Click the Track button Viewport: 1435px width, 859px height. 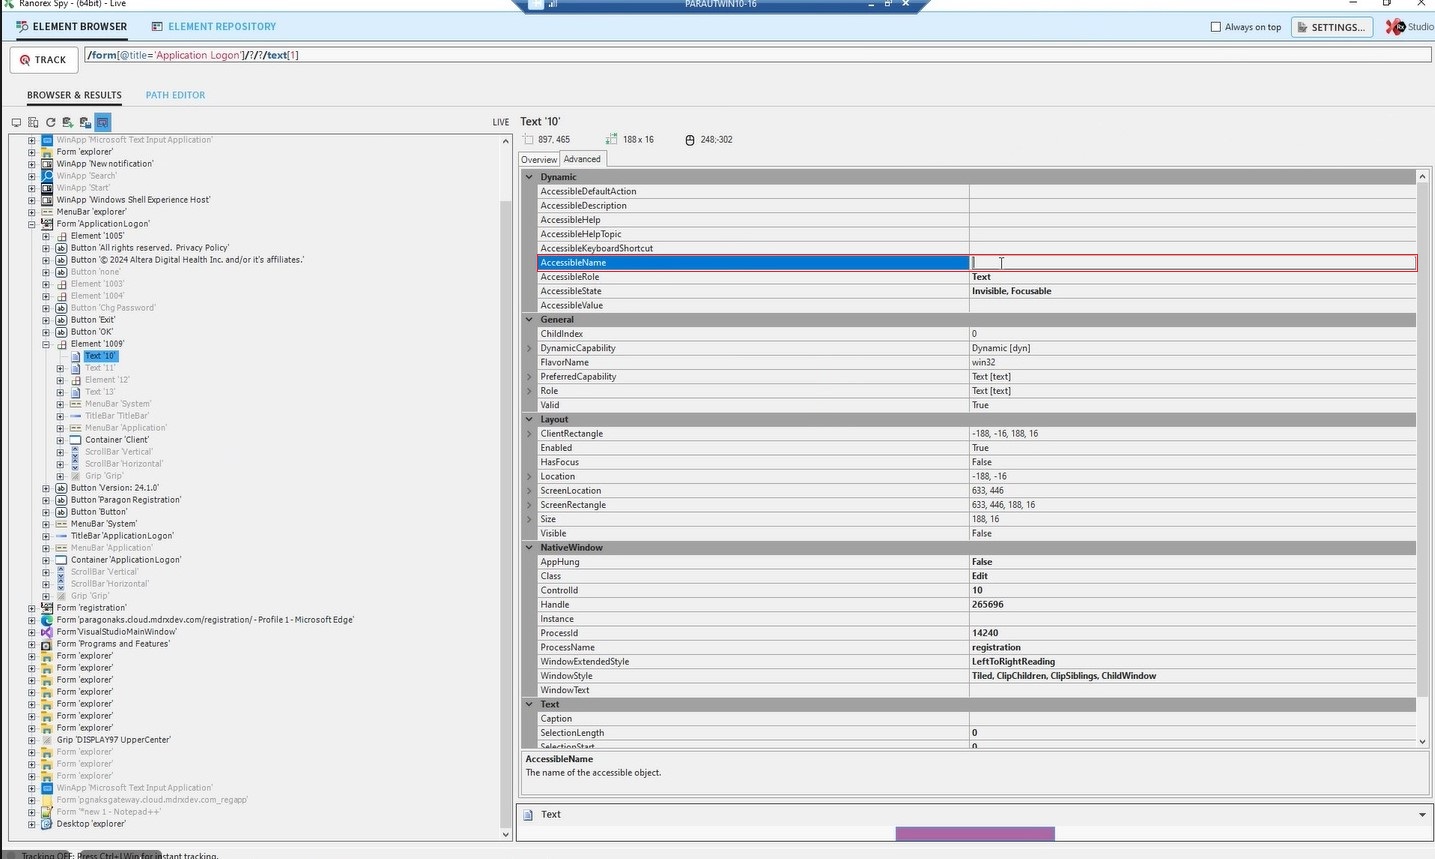pos(43,60)
